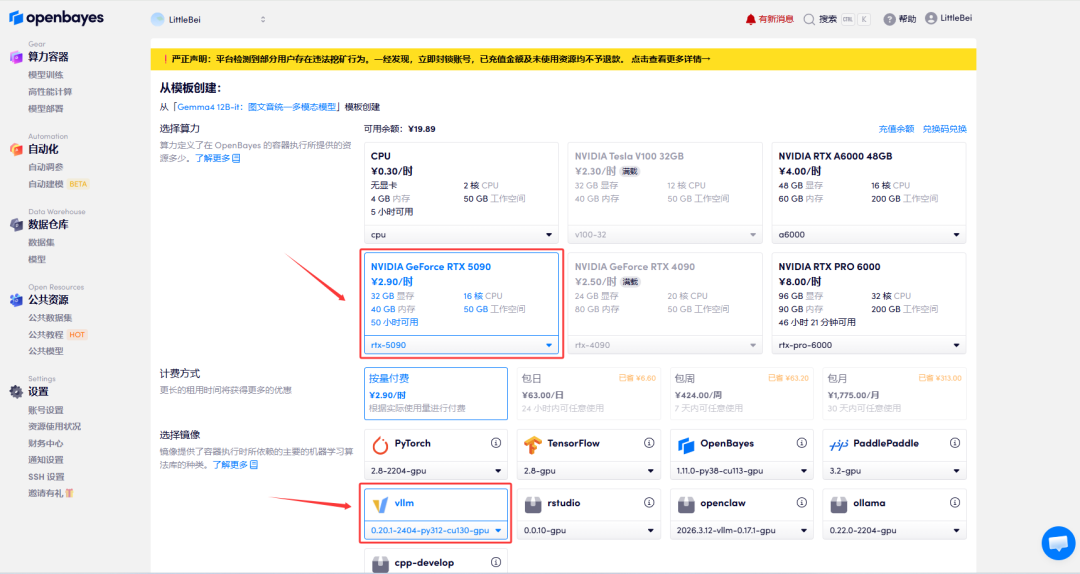
Task: Select NVIDIA GeForce RTX 4090 compute
Action: (x=665, y=303)
